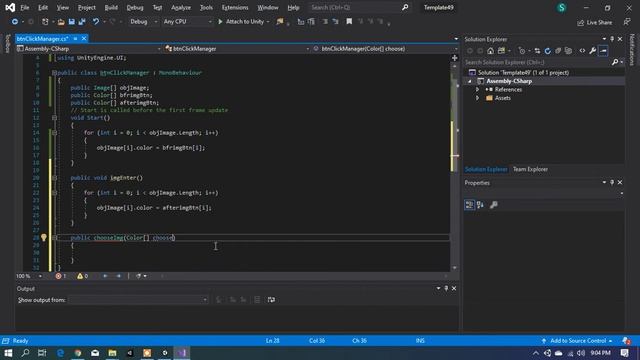The image size is (640, 360).
Task: Click Add to Source Control
Action: [x=577, y=341]
